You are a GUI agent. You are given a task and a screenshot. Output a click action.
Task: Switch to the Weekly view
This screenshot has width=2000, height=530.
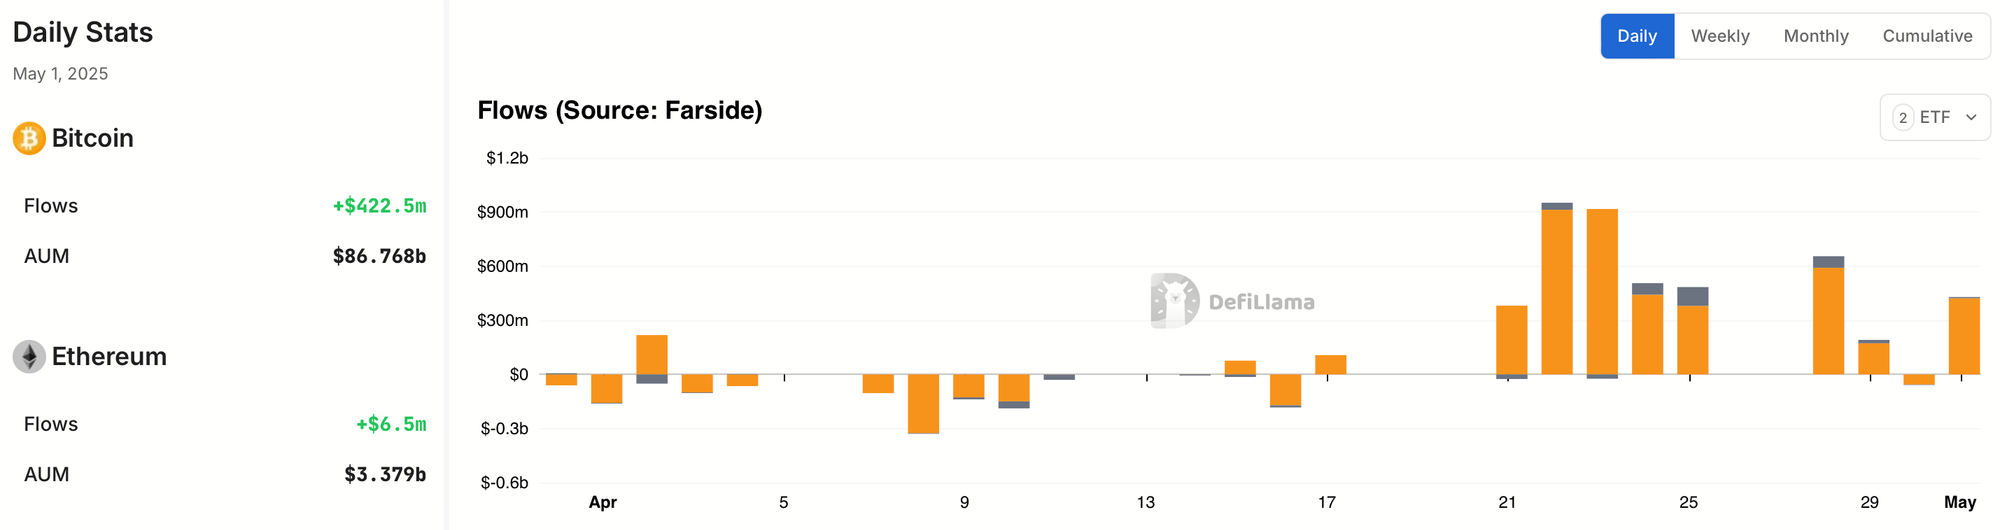(x=1720, y=36)
